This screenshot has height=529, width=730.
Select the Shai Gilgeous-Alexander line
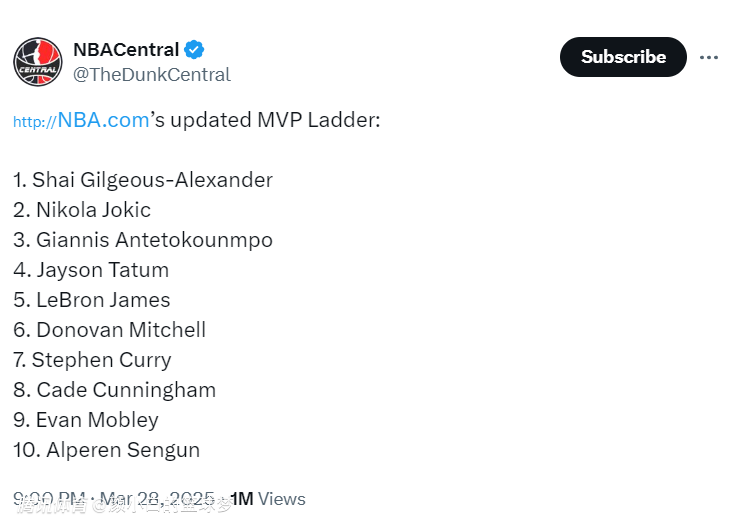[143, 180]
